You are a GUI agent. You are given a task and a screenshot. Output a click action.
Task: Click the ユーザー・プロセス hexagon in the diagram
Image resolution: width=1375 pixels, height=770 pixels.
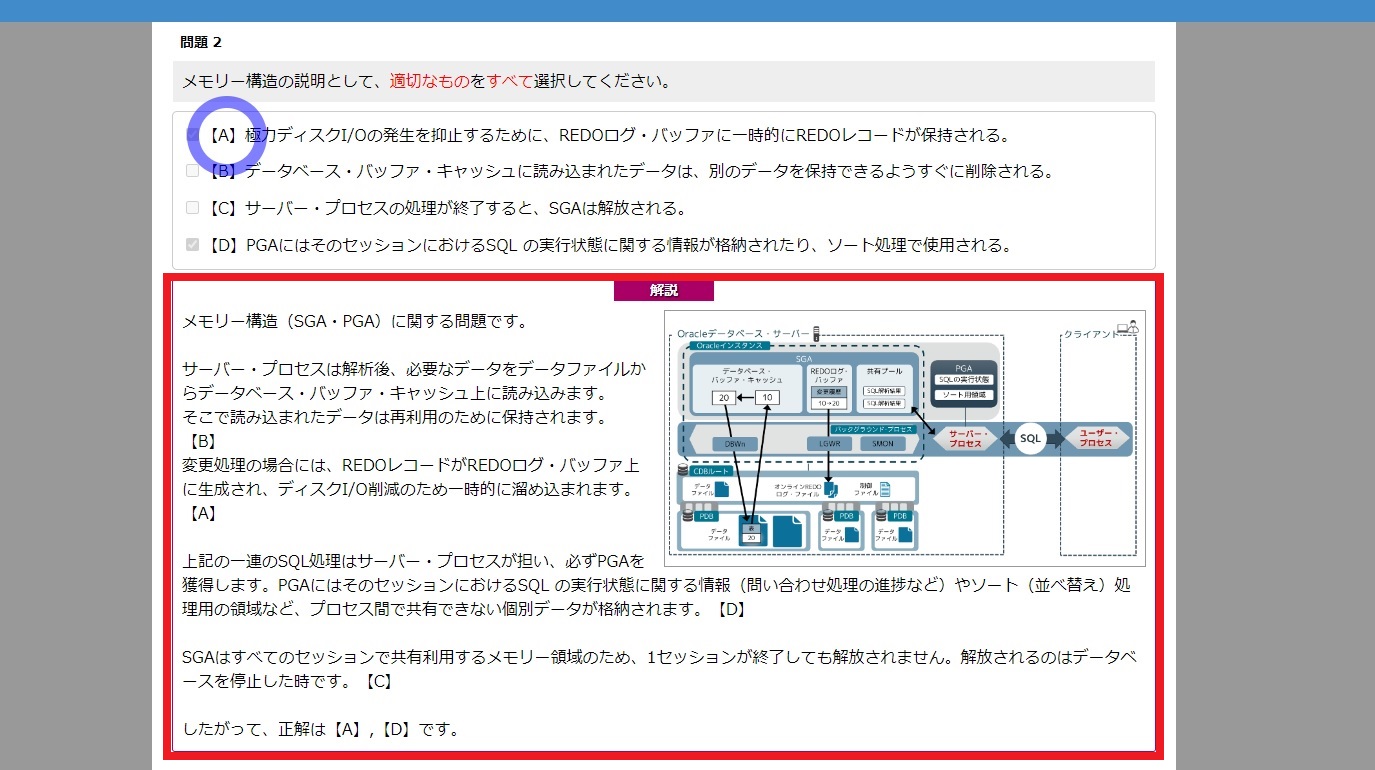[1096, 438]
